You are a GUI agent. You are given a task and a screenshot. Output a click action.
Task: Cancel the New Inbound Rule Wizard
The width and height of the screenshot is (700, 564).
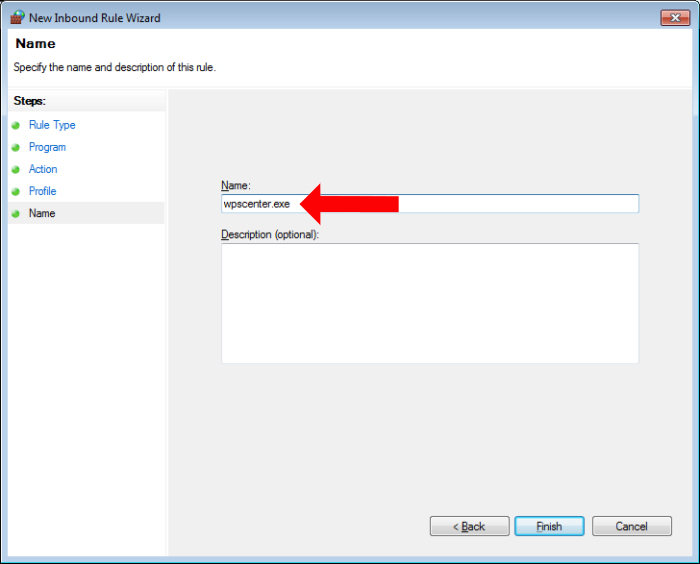pos(632,526)
